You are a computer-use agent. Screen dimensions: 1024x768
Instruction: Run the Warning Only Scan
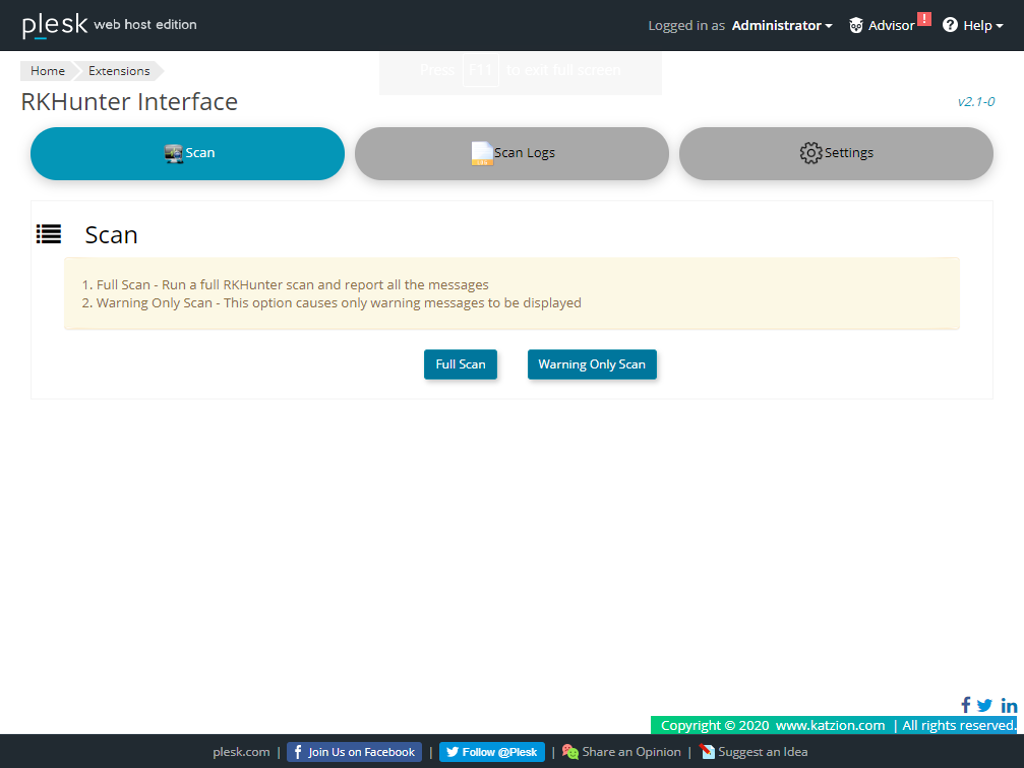click(x=592, y=364)
